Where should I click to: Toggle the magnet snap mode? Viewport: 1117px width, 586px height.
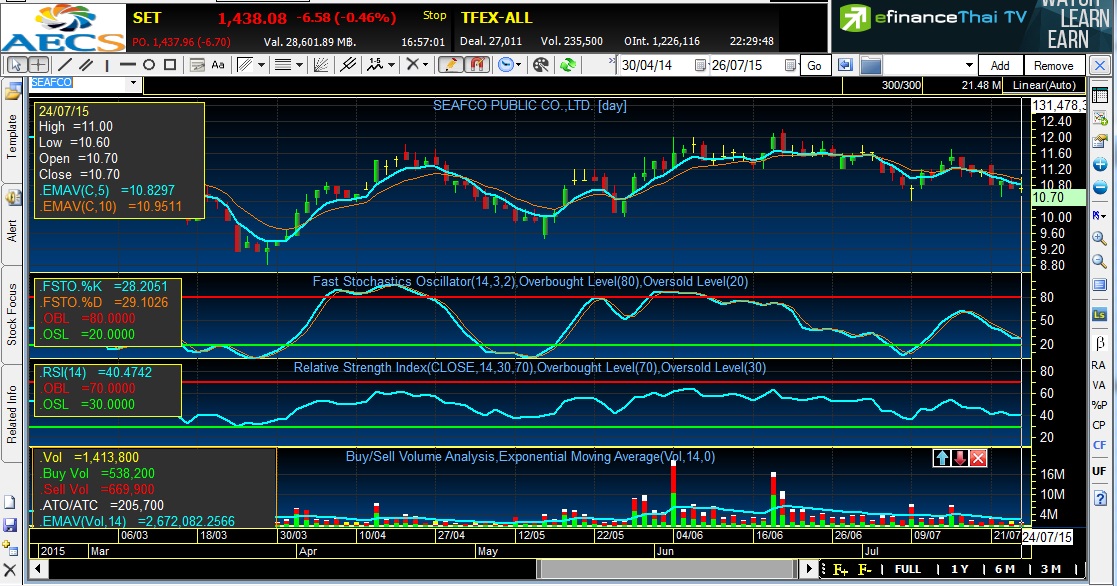[x=477, y=66]
